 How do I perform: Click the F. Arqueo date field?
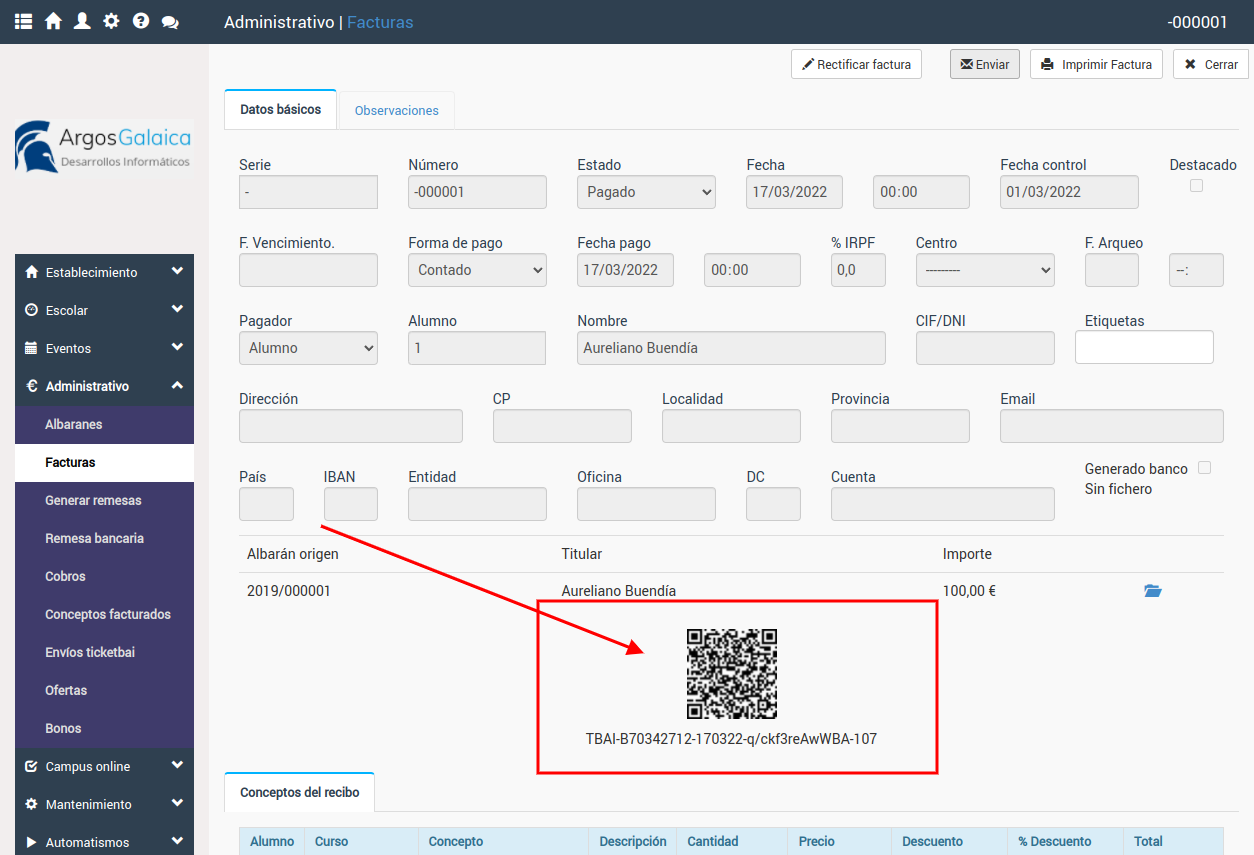point(1112,270)
